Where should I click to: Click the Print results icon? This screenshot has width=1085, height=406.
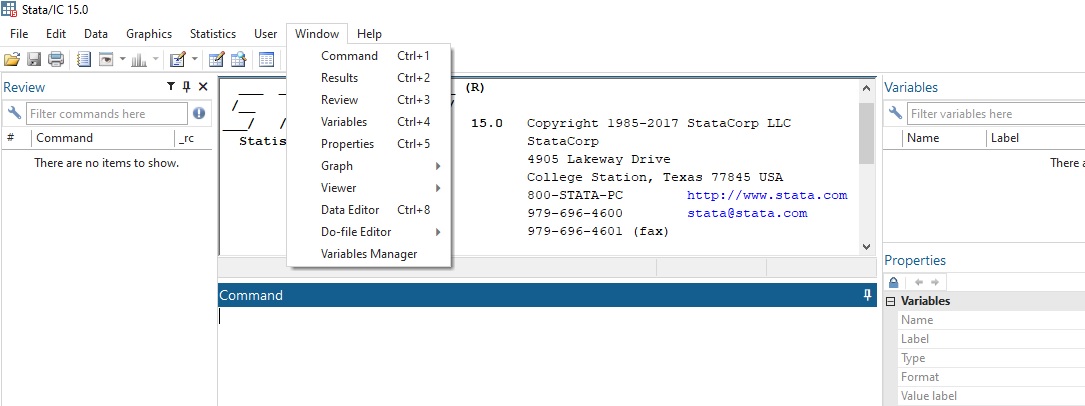[56, 59]
